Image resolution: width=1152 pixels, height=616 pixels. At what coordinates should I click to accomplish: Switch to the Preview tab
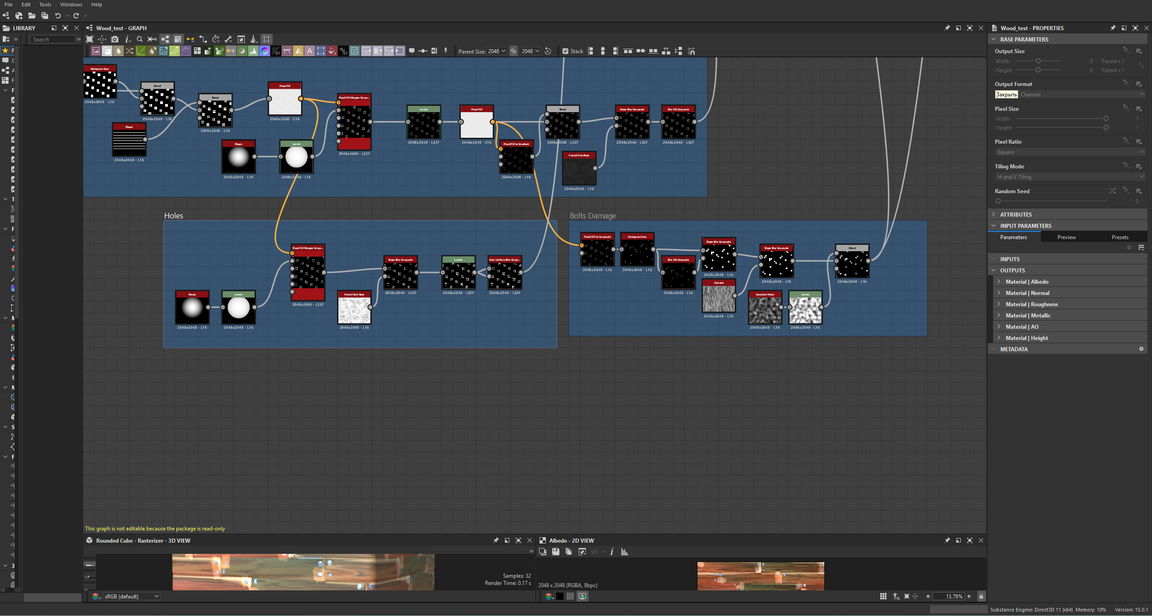click(x=1066, y=237)
